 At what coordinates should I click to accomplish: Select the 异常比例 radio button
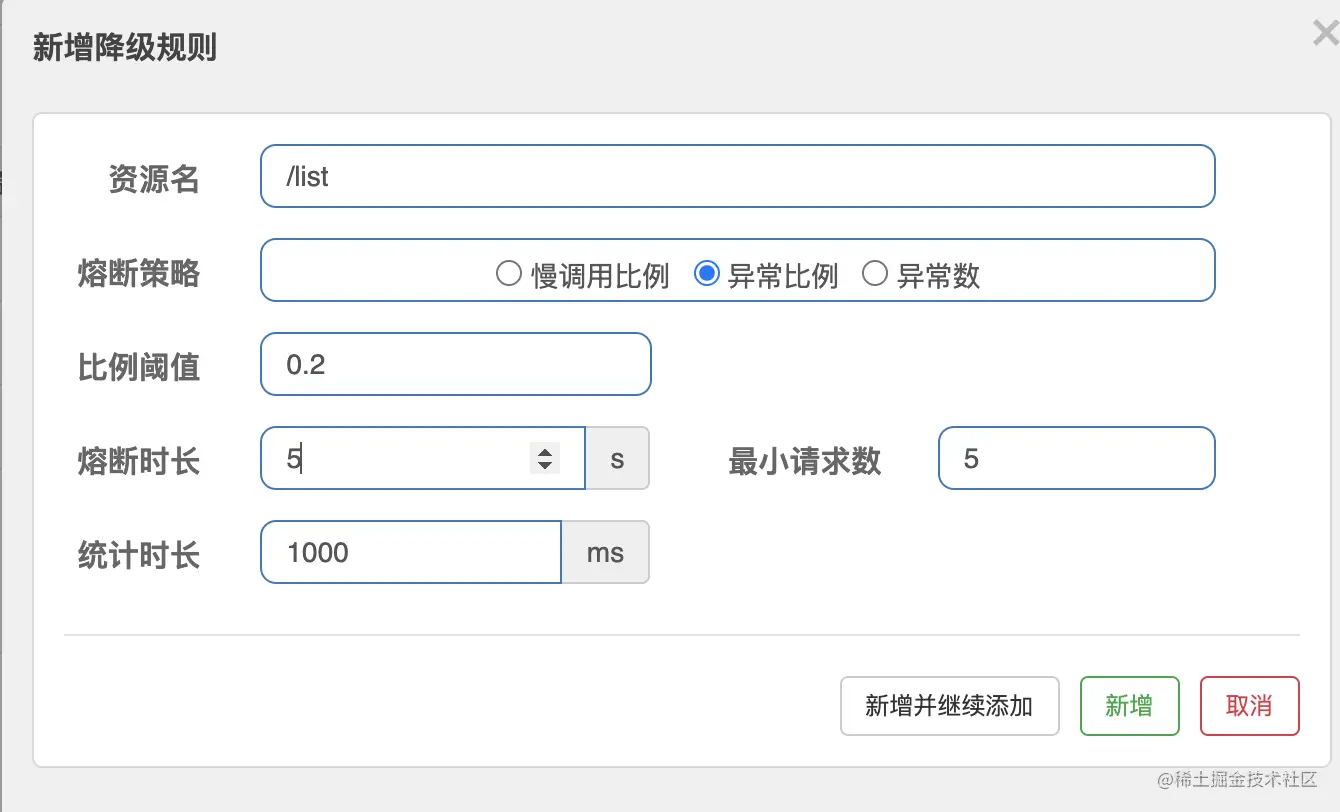[706, 273]
